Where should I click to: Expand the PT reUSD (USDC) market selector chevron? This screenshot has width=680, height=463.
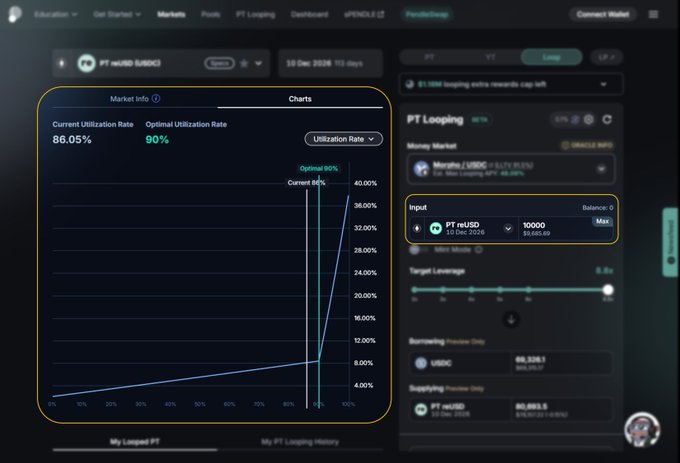tap(258, 63)
